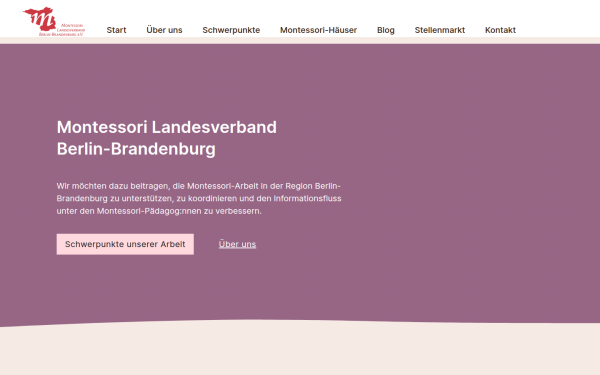Open the Start menu item
Viewport: 600px width, 375px height.
click(116, 30)
